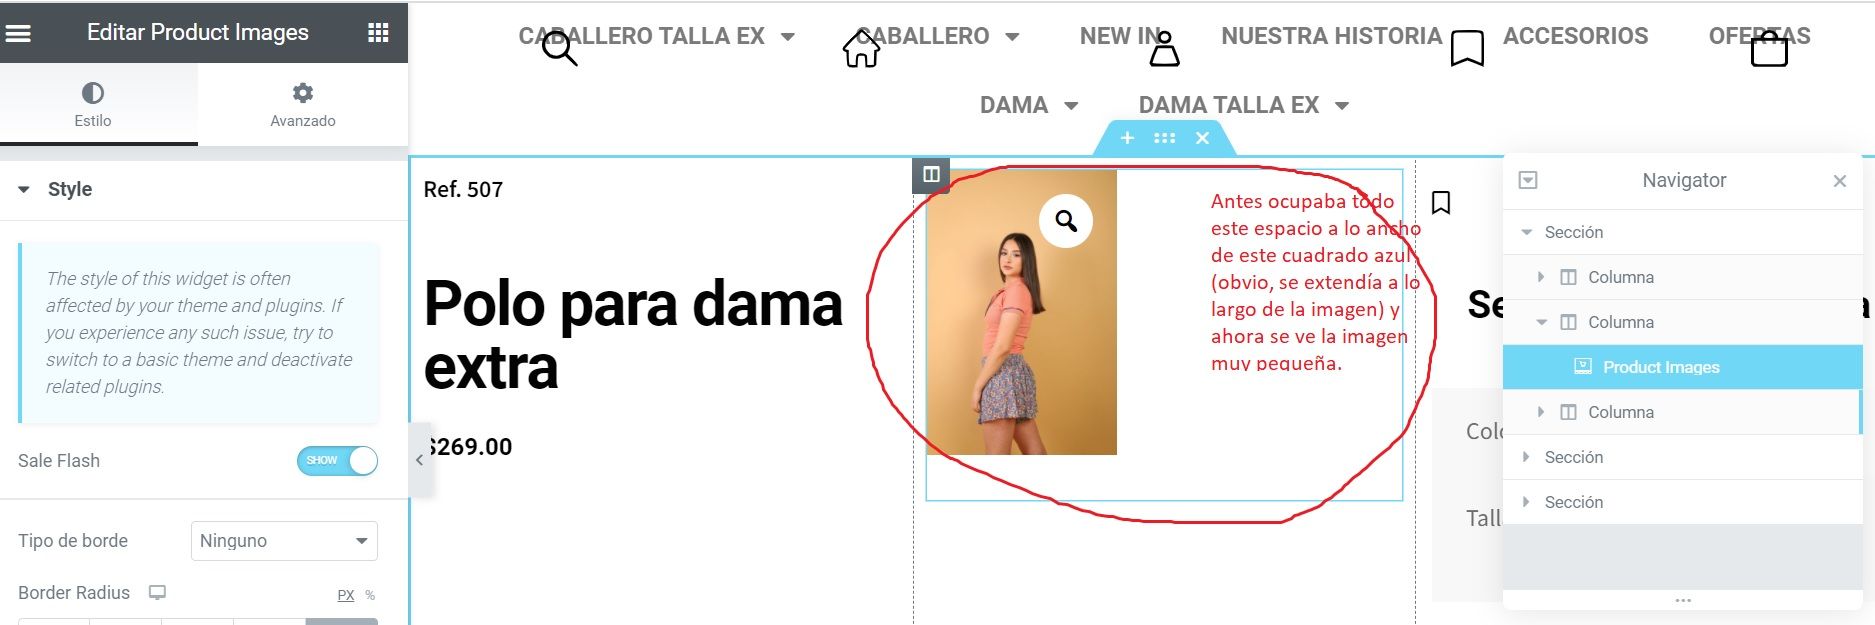
Task: Click the column edit handle icon
Action: click(x=931, y=175)
